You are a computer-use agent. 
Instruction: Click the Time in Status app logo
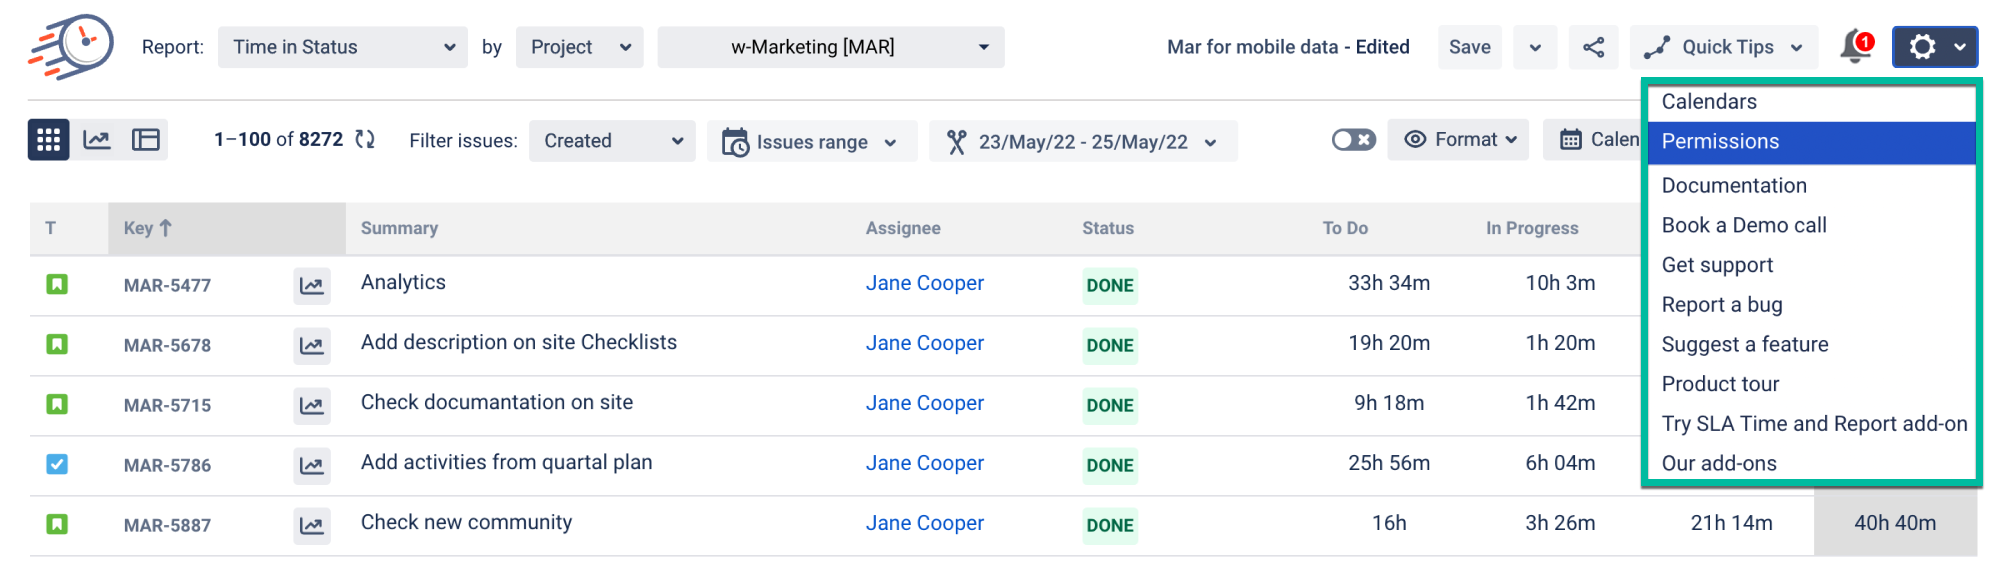71,46
